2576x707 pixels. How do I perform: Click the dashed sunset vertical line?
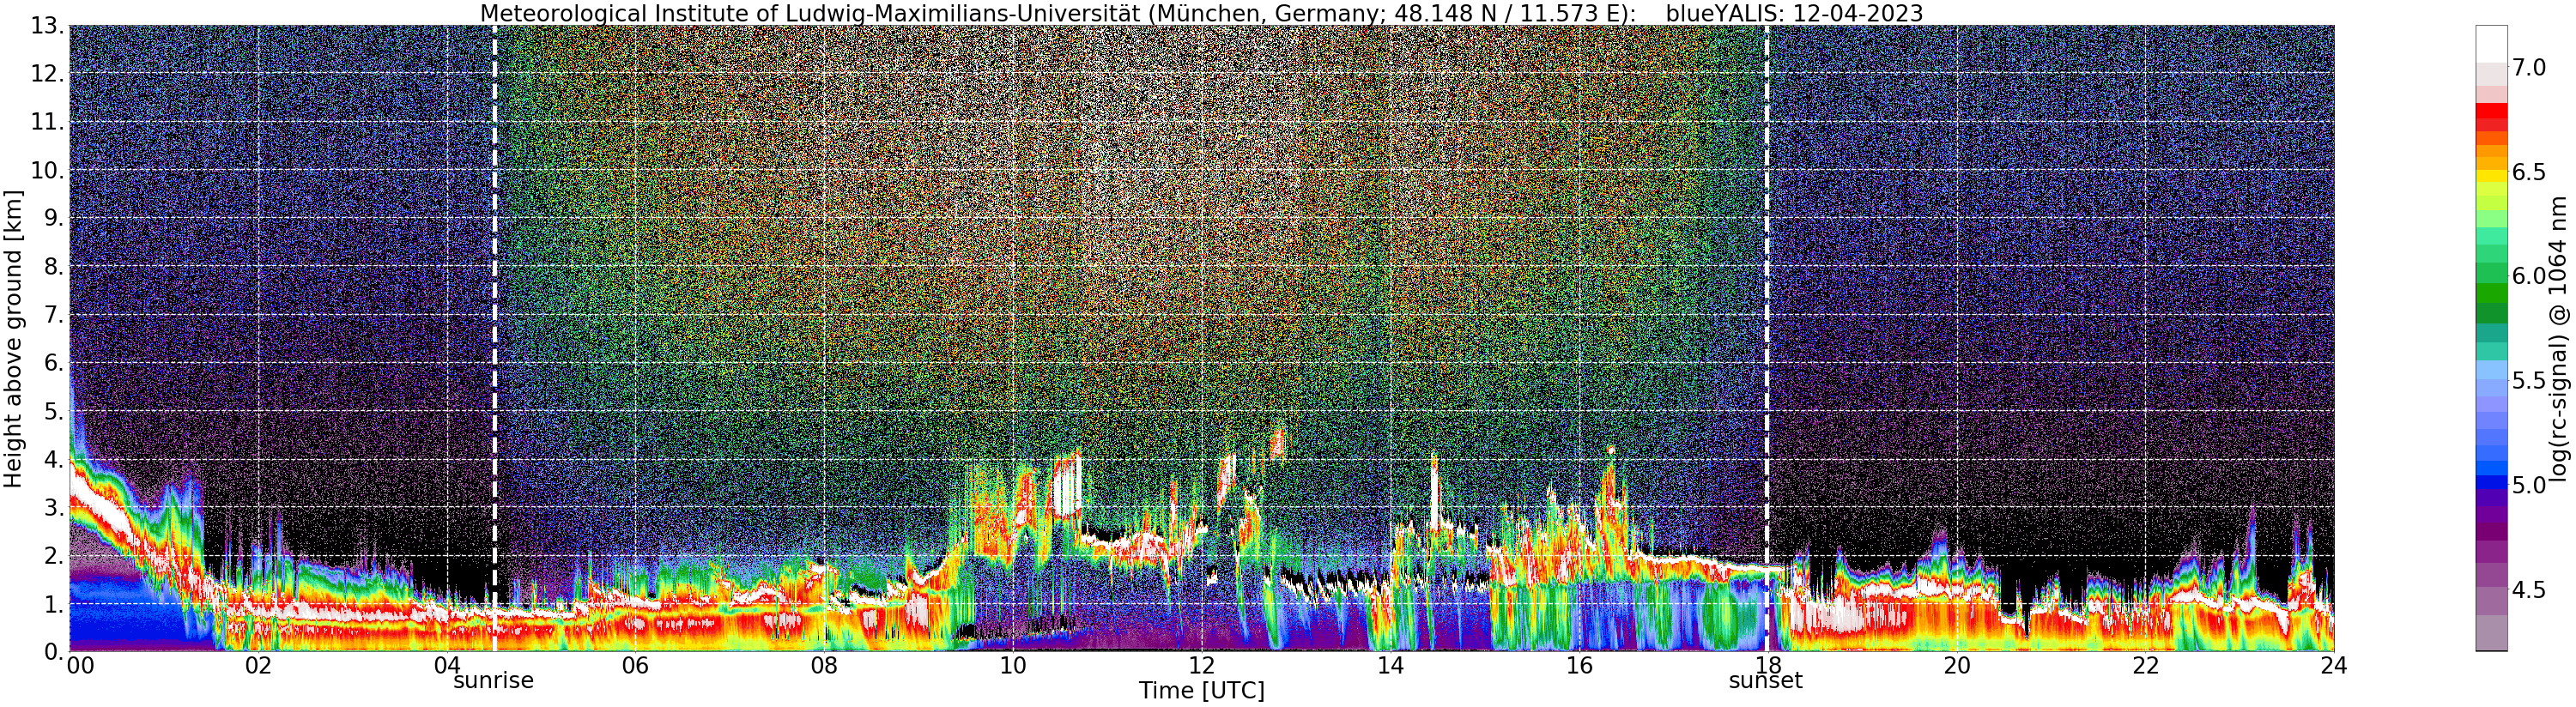coord(1766,338)
